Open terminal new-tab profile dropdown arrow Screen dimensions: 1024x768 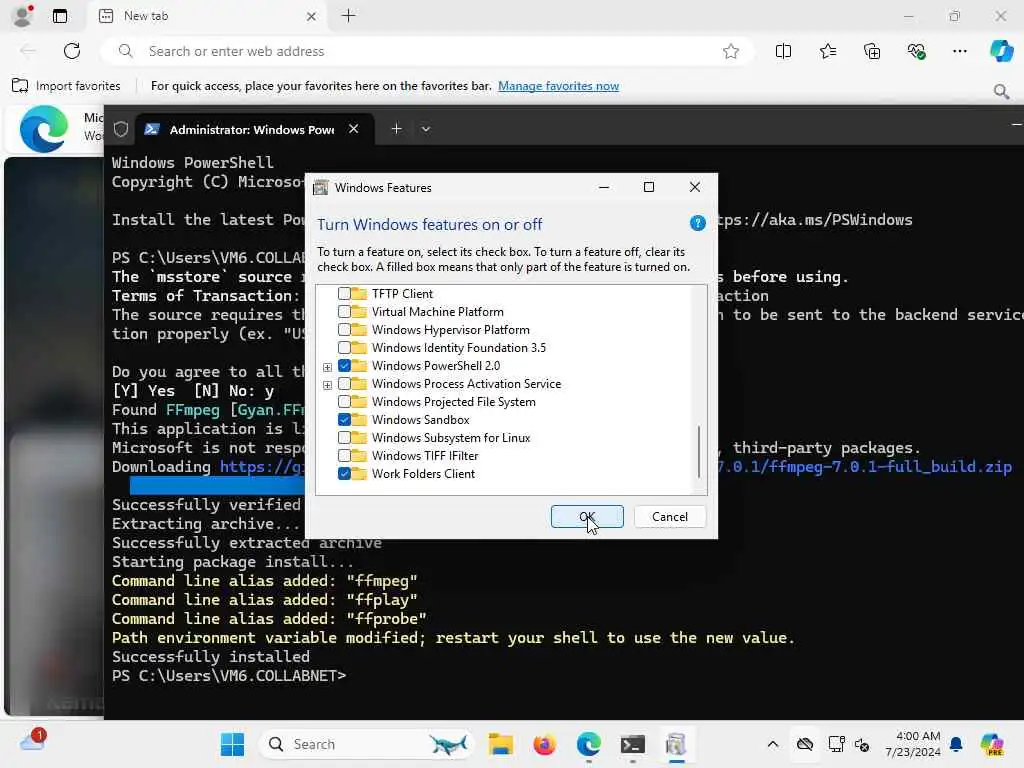click(426, 129)
